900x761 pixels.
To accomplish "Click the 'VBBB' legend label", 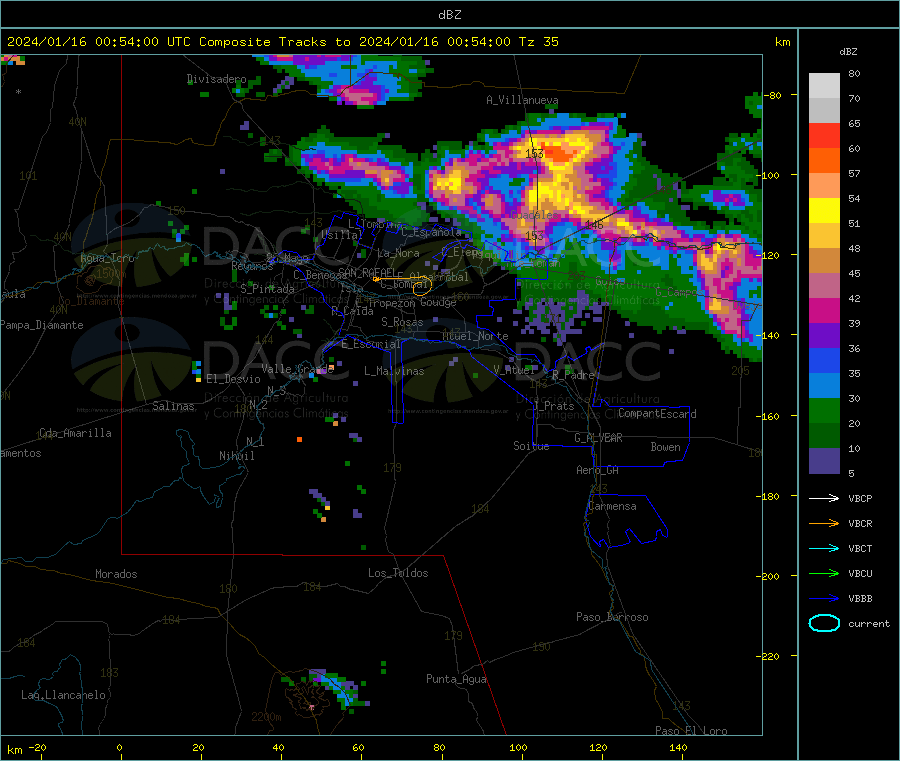I will pos(860,599).
